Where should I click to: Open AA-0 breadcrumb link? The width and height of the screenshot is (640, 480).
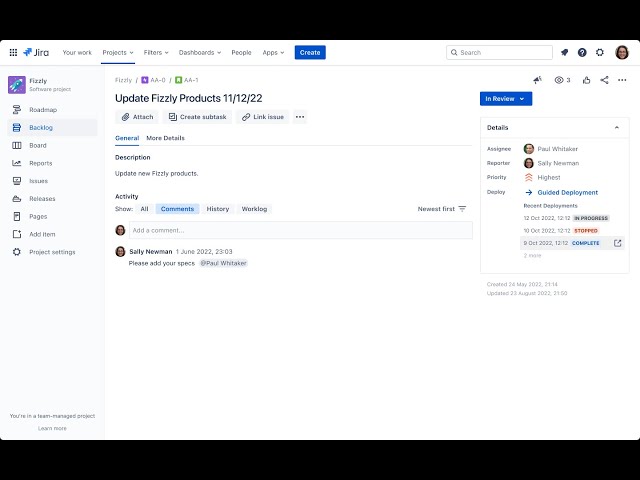[x=153, y=80]
